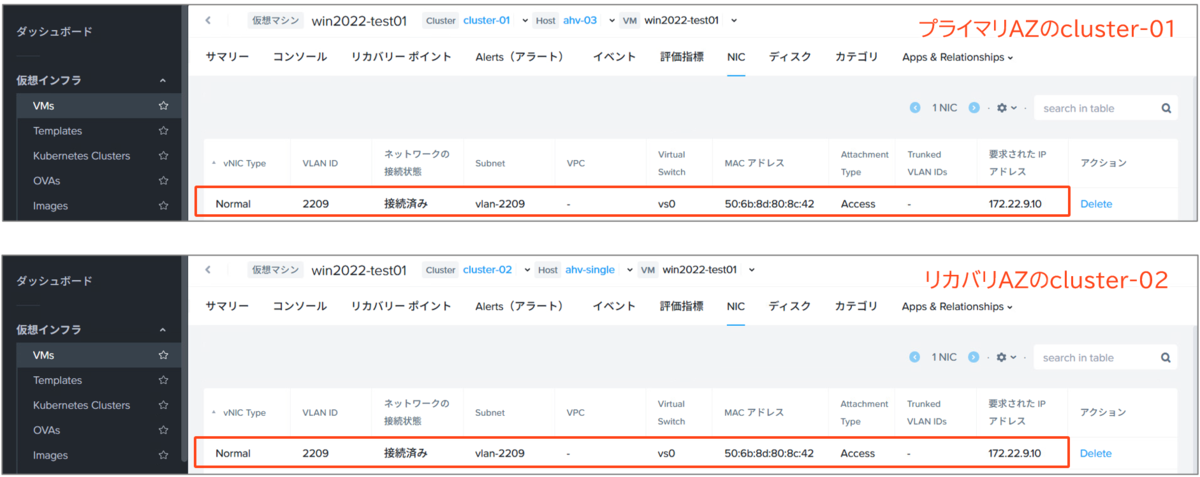Star Kubernetes Clusters in cluster-01 screenshot sidebar

(x=163, y=155)
